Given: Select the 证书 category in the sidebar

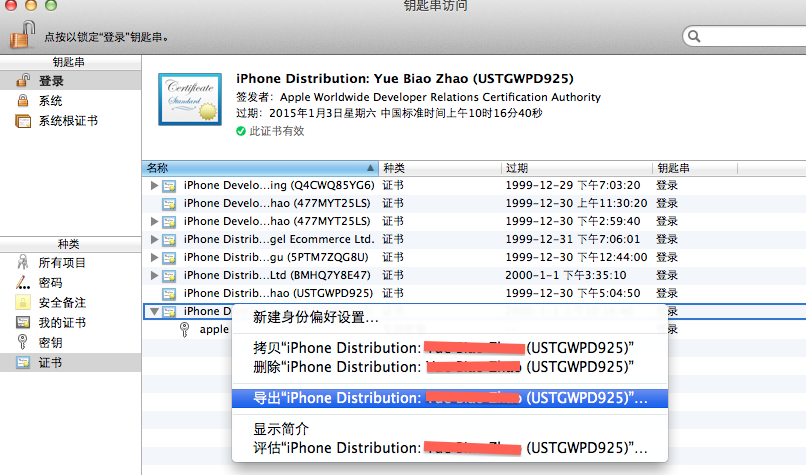Looking at the screenshot, I should [x=70, y=363].
